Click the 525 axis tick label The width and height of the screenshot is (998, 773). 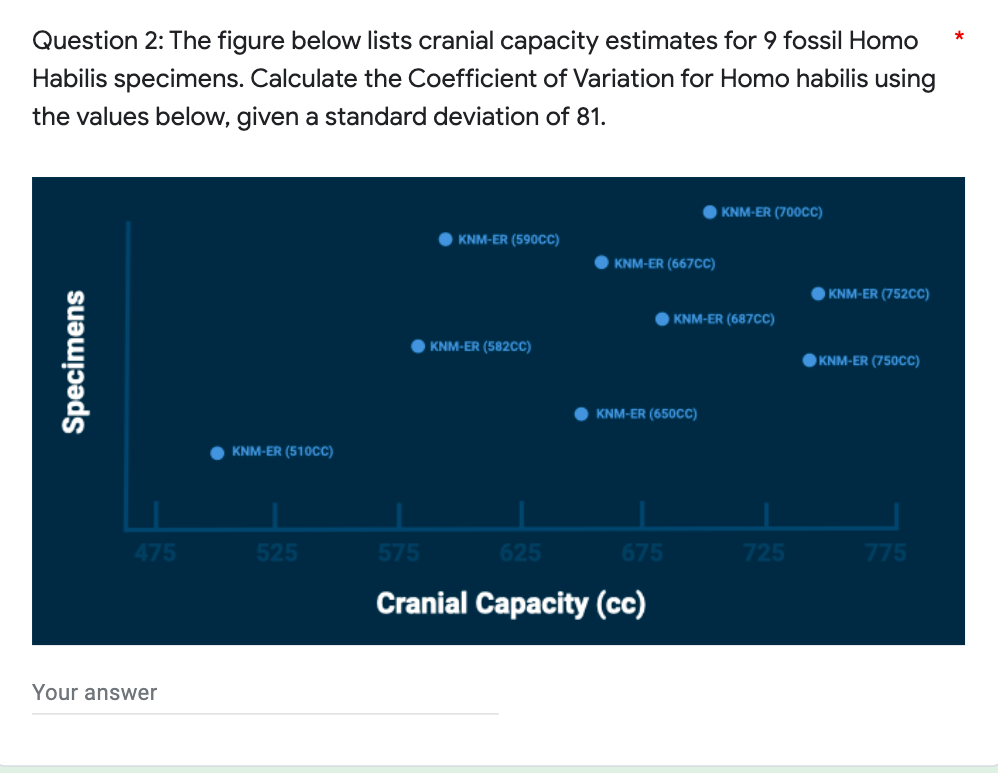coord(276,551)
